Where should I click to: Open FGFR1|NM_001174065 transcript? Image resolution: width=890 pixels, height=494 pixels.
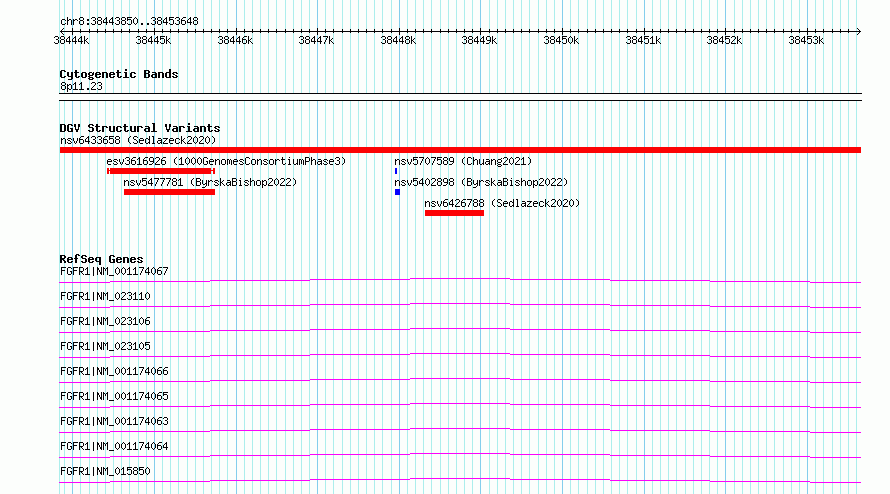pos(114,396)
